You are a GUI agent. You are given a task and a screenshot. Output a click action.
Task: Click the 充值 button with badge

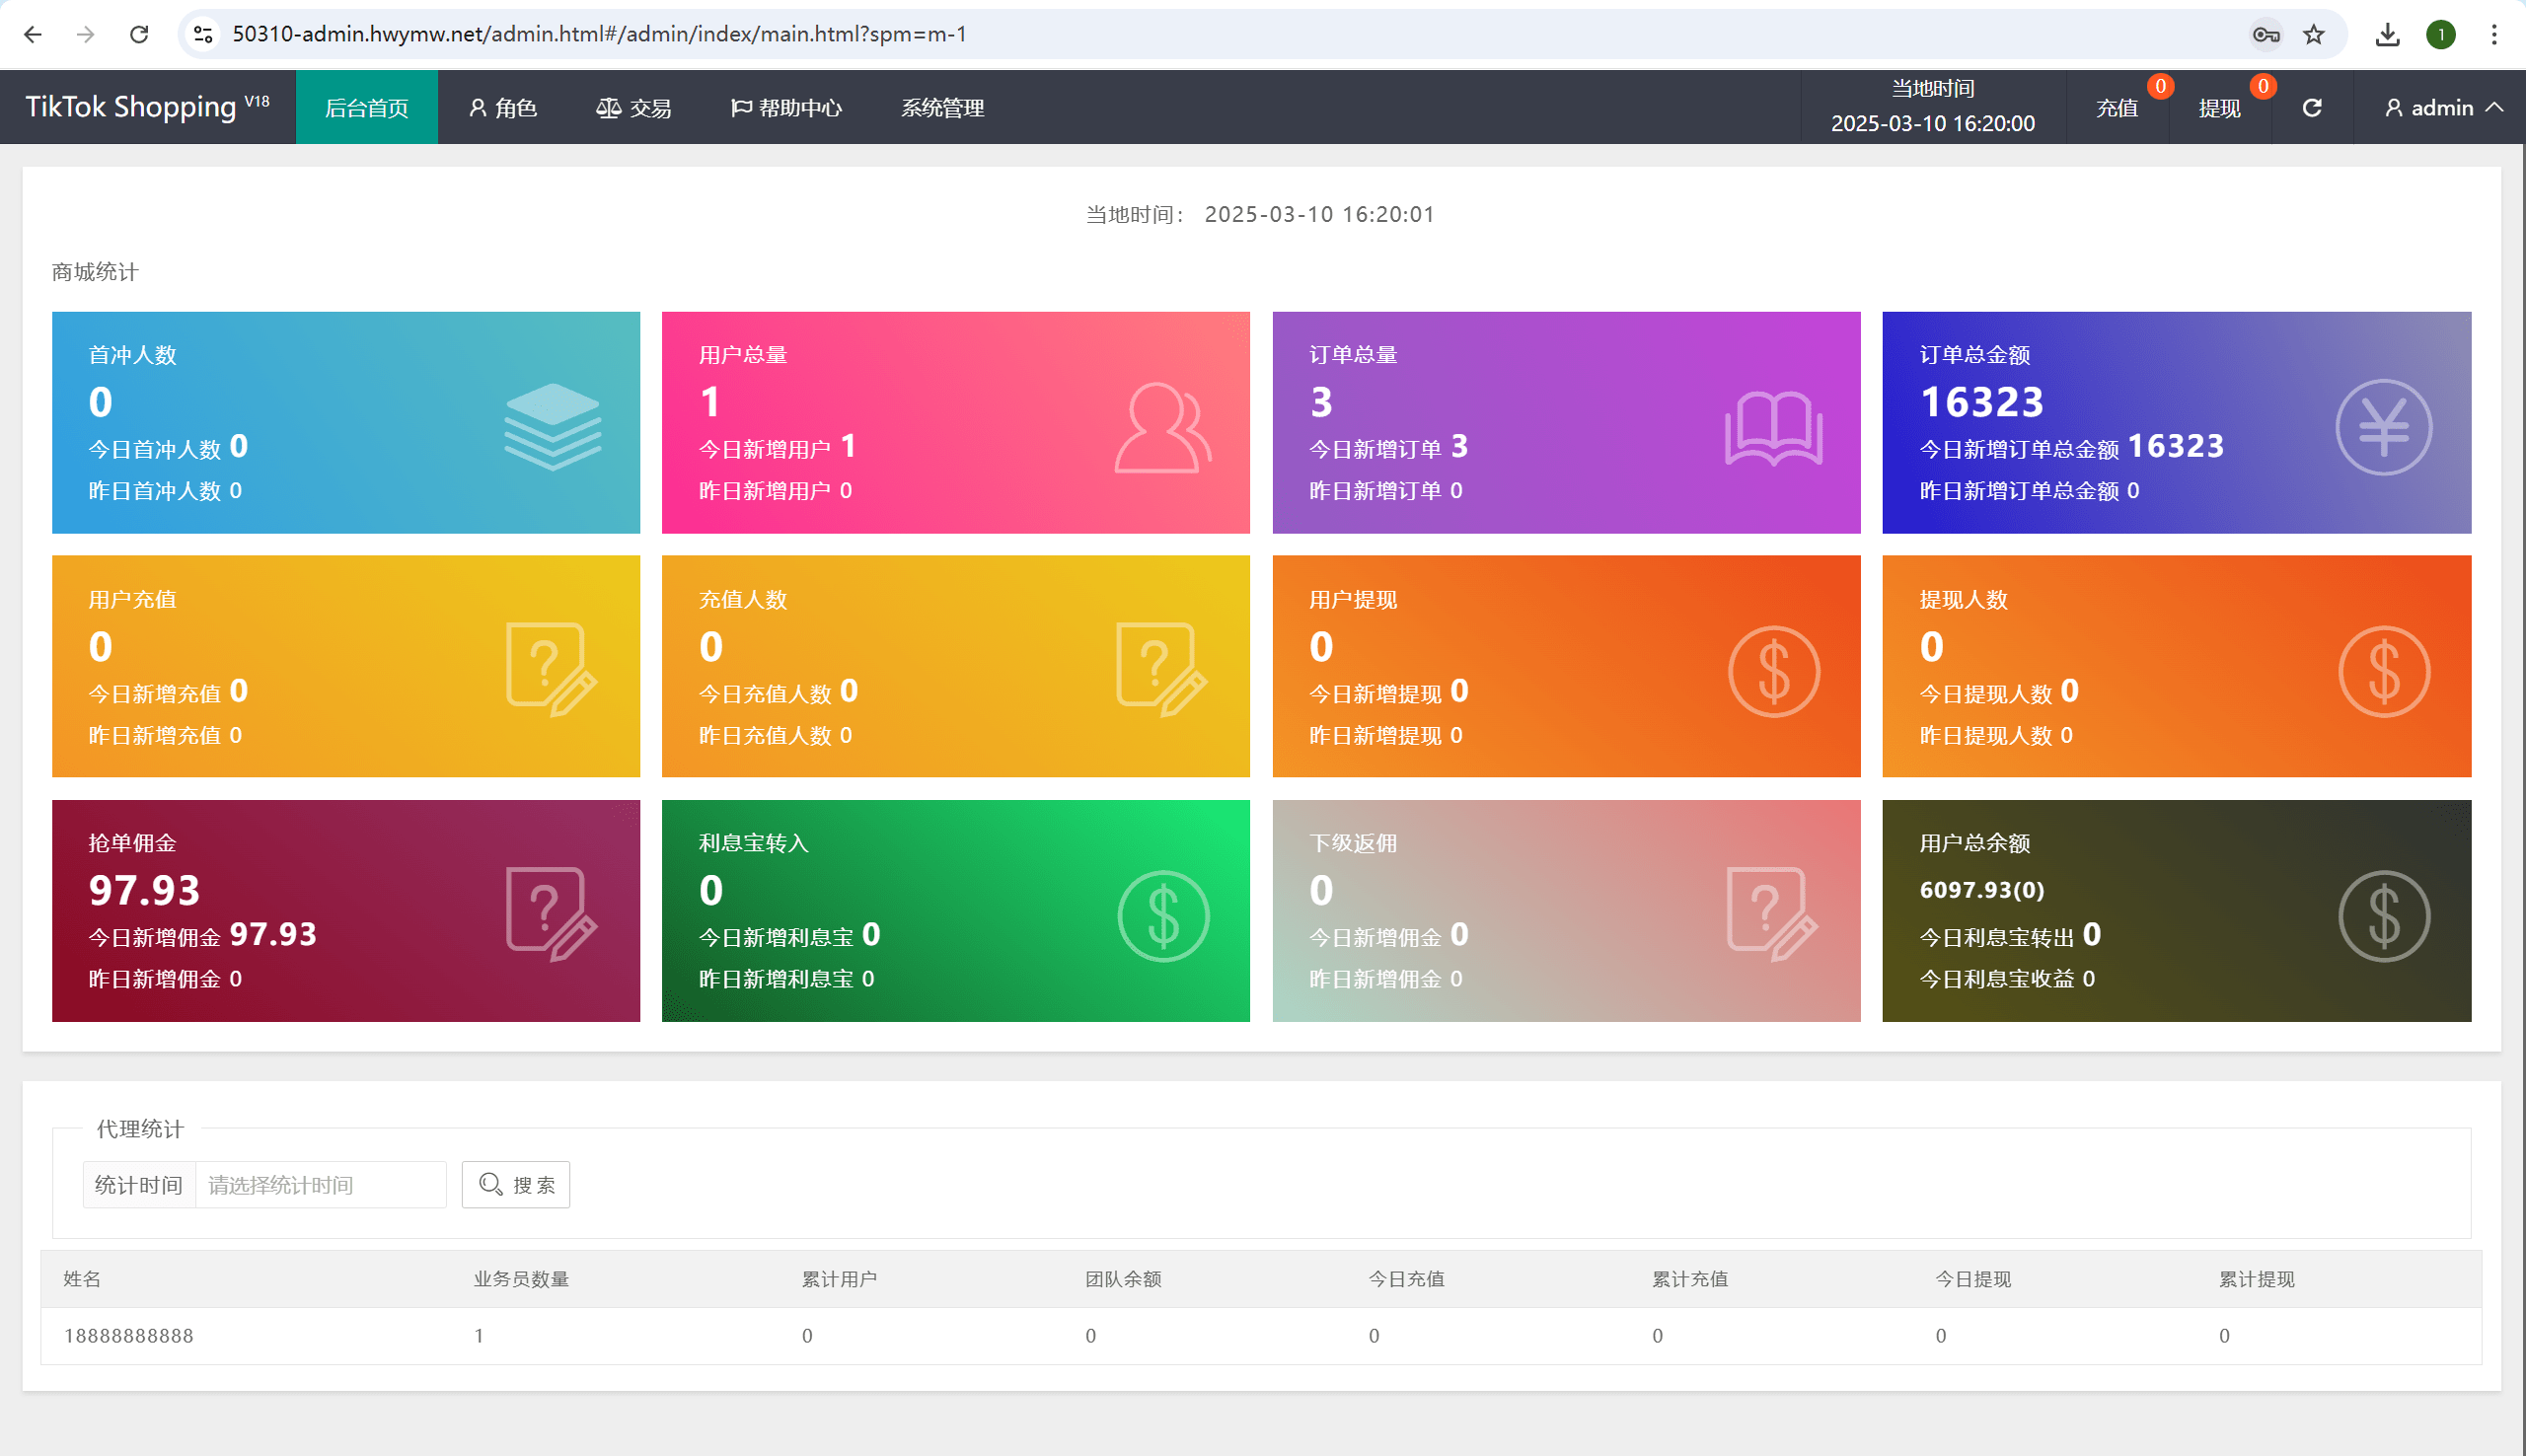[x=2118, y=107]
